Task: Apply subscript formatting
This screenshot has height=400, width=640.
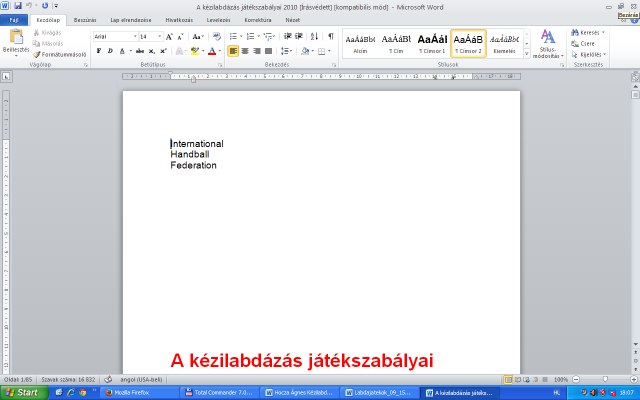Action: [151, 51]
